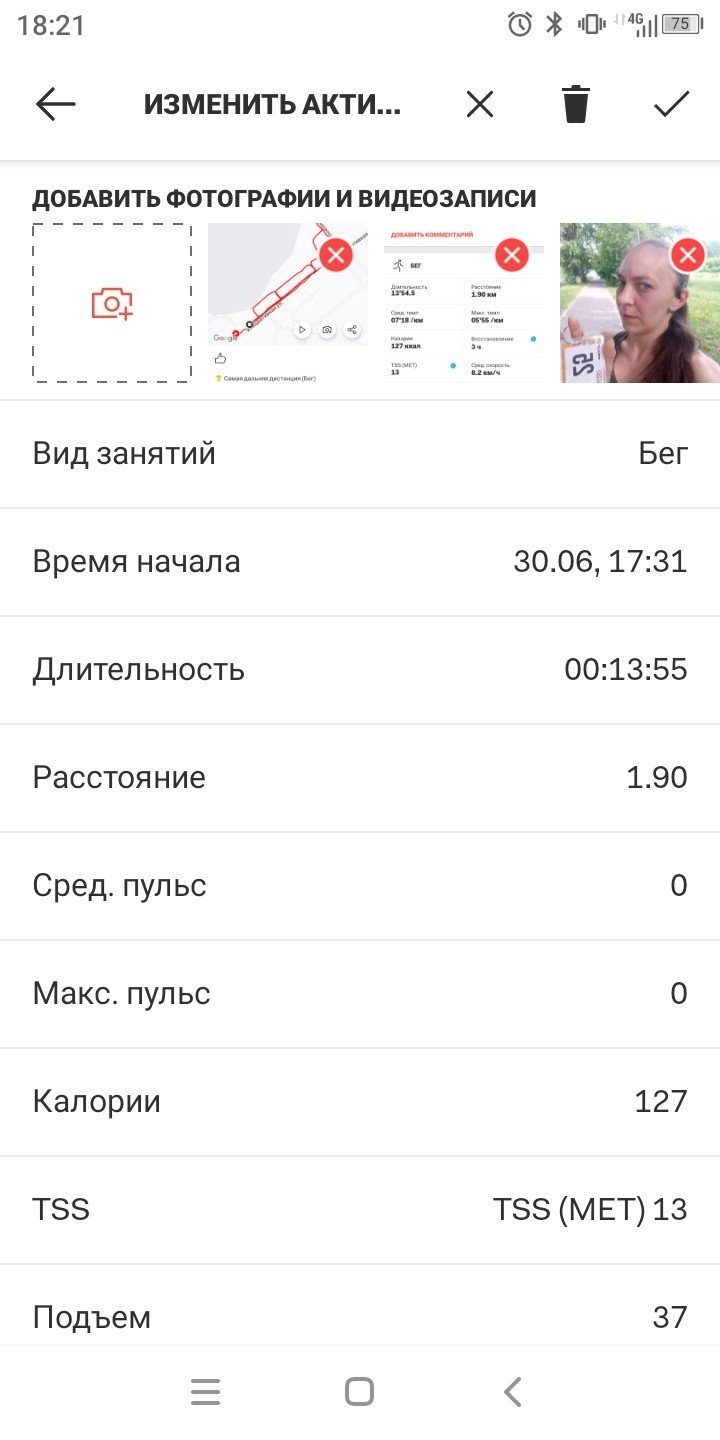
Task: Tap the Android home navigation button
Action: pos(359,1392)
